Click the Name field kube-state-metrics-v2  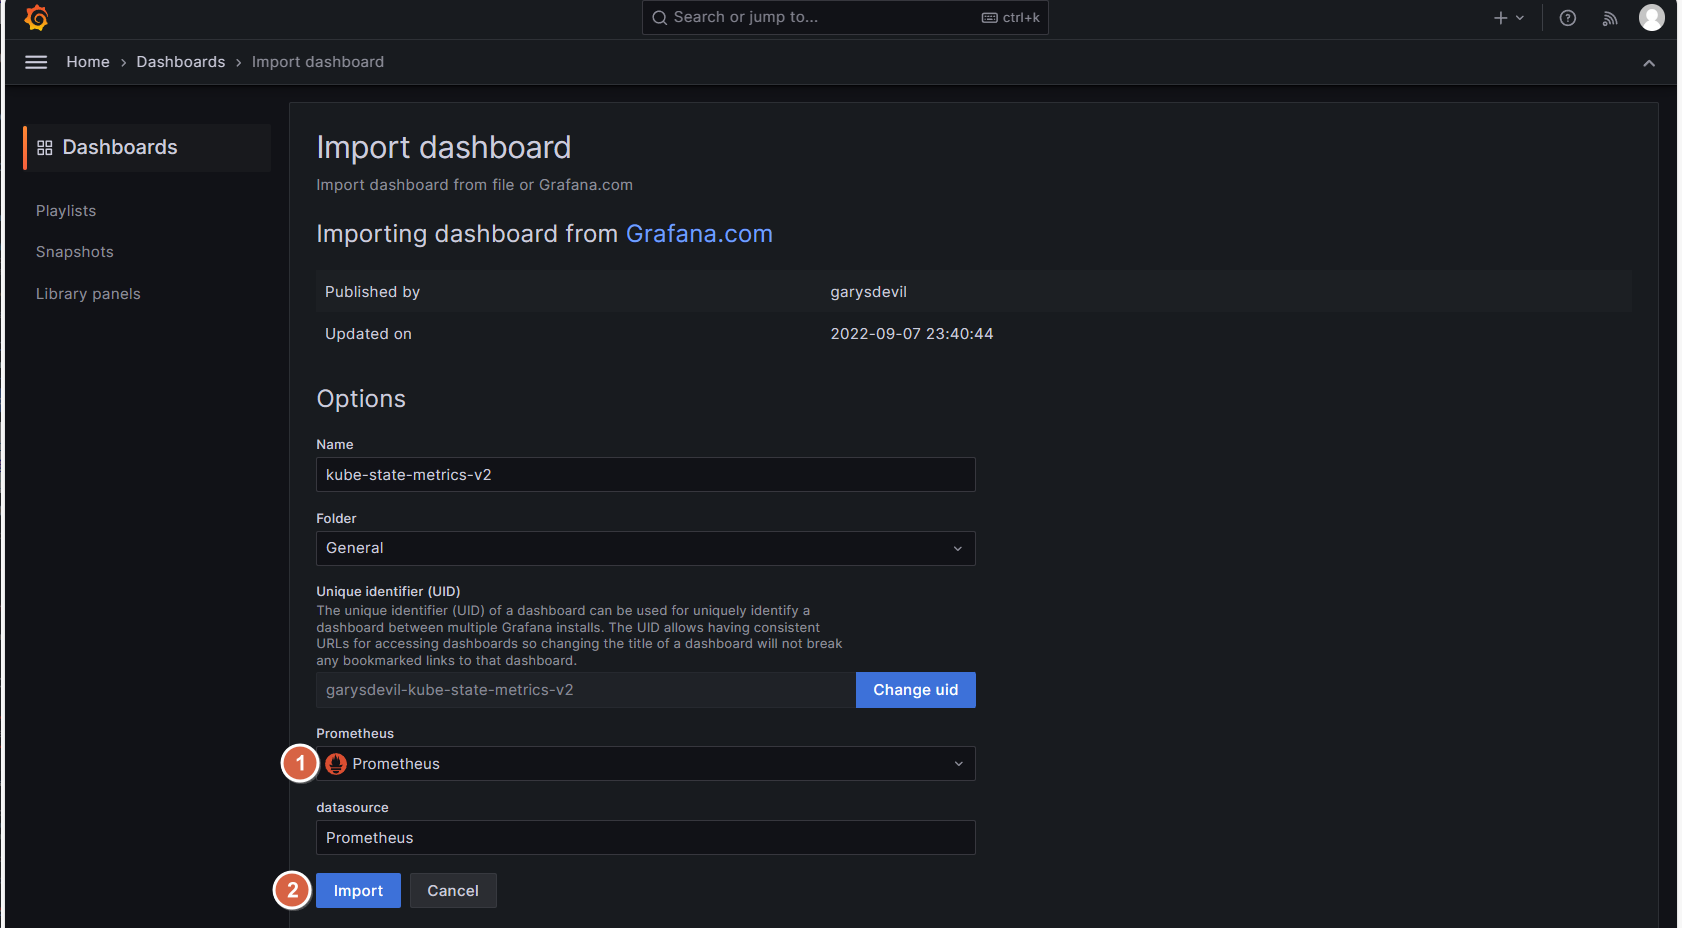click(x=646, y=475)
